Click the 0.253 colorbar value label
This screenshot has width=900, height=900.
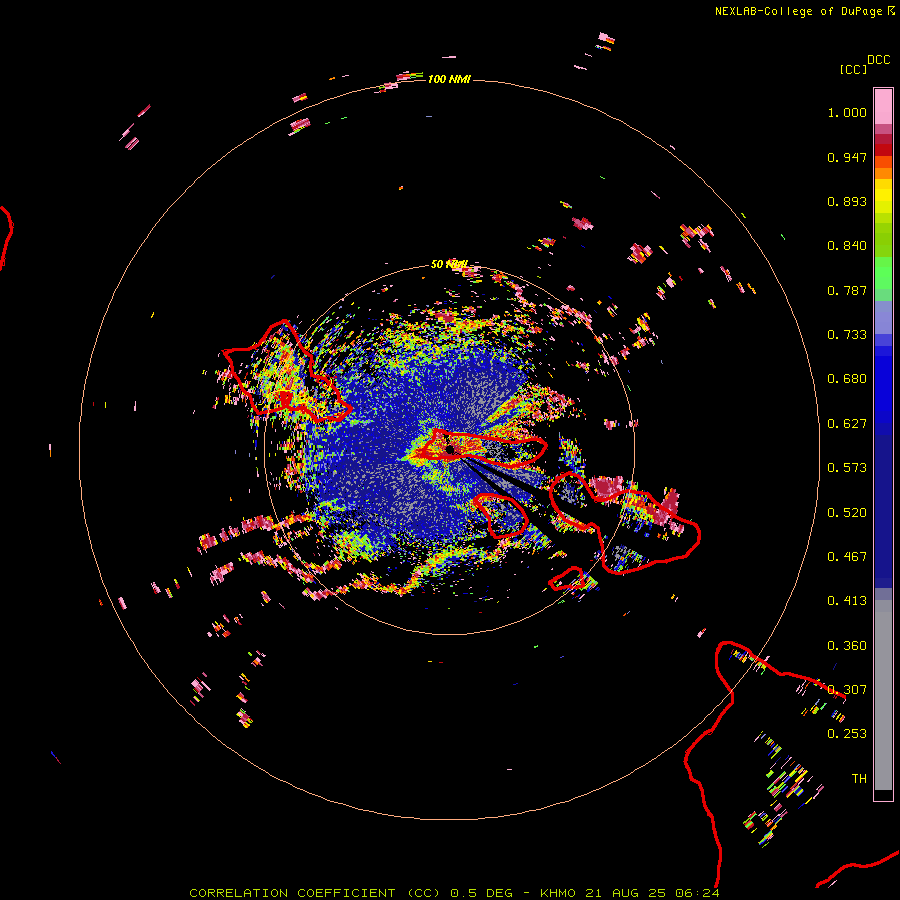(847, 734)
